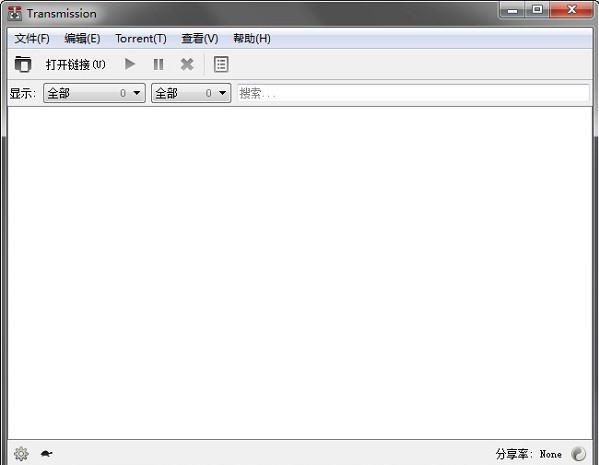Click the ratio statistics icon beside None
Image resolution: width=599 pixels, height=465 pixels.
pos(578,454)
